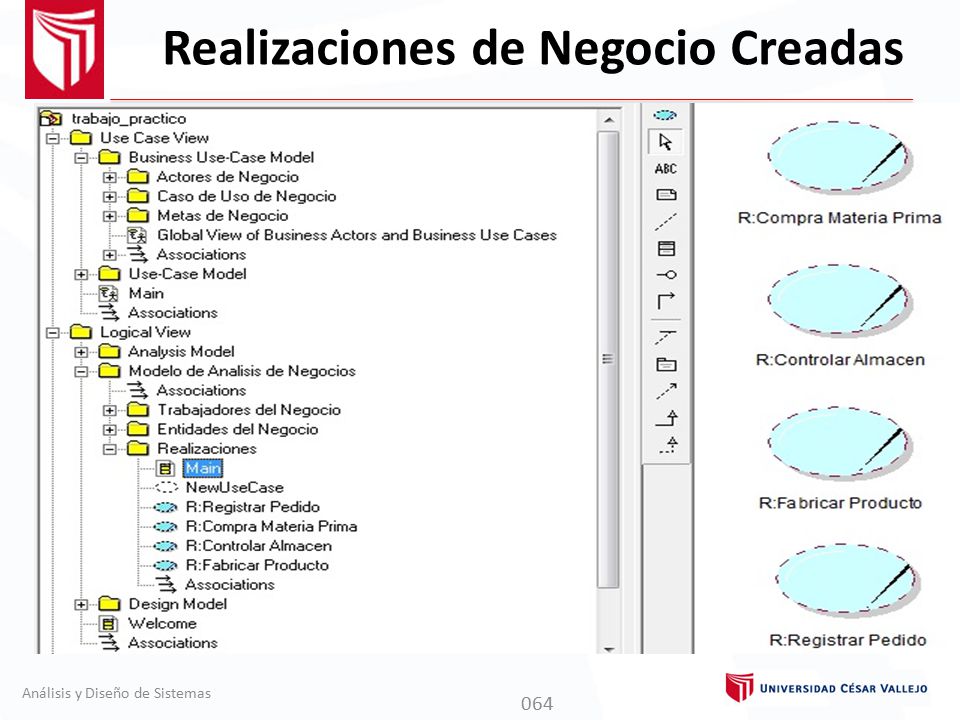Select the association class tool
The image size is (960, 720).
[666, 337]
